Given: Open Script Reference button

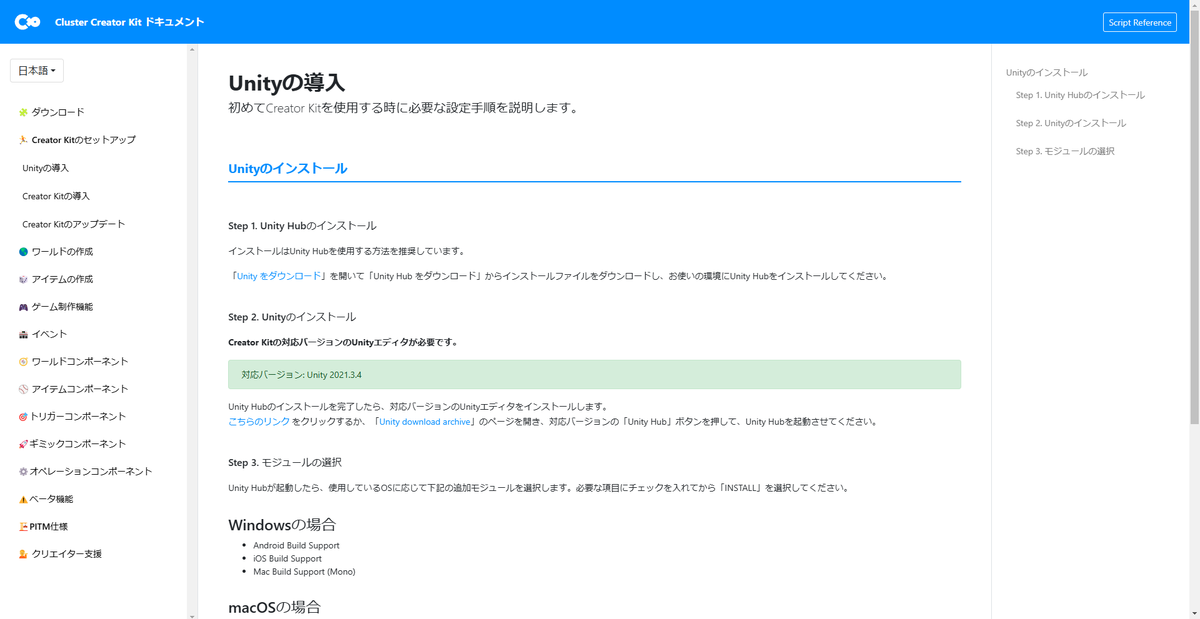Looking at the screenshot, I should pyautogui.click(x=1140, y=22).
